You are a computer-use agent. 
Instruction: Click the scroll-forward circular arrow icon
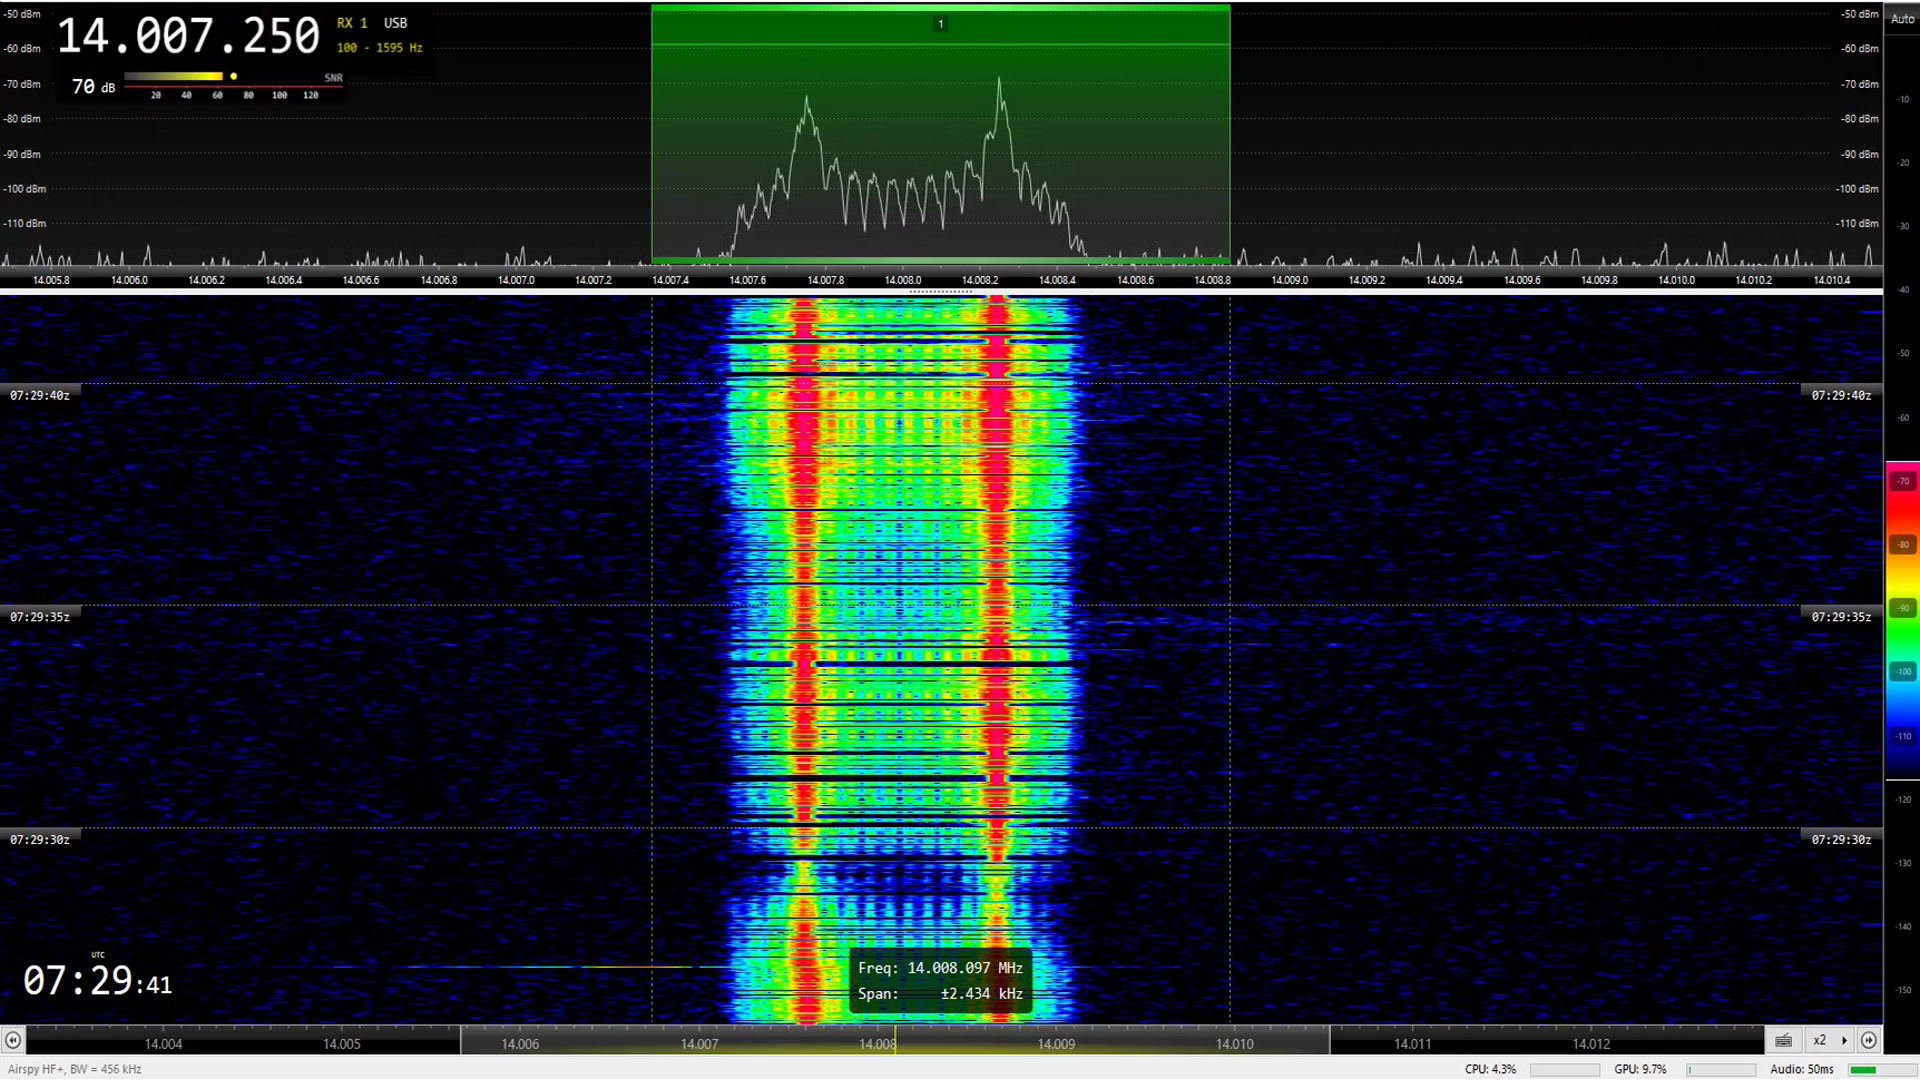[x=1868, y=1040]
